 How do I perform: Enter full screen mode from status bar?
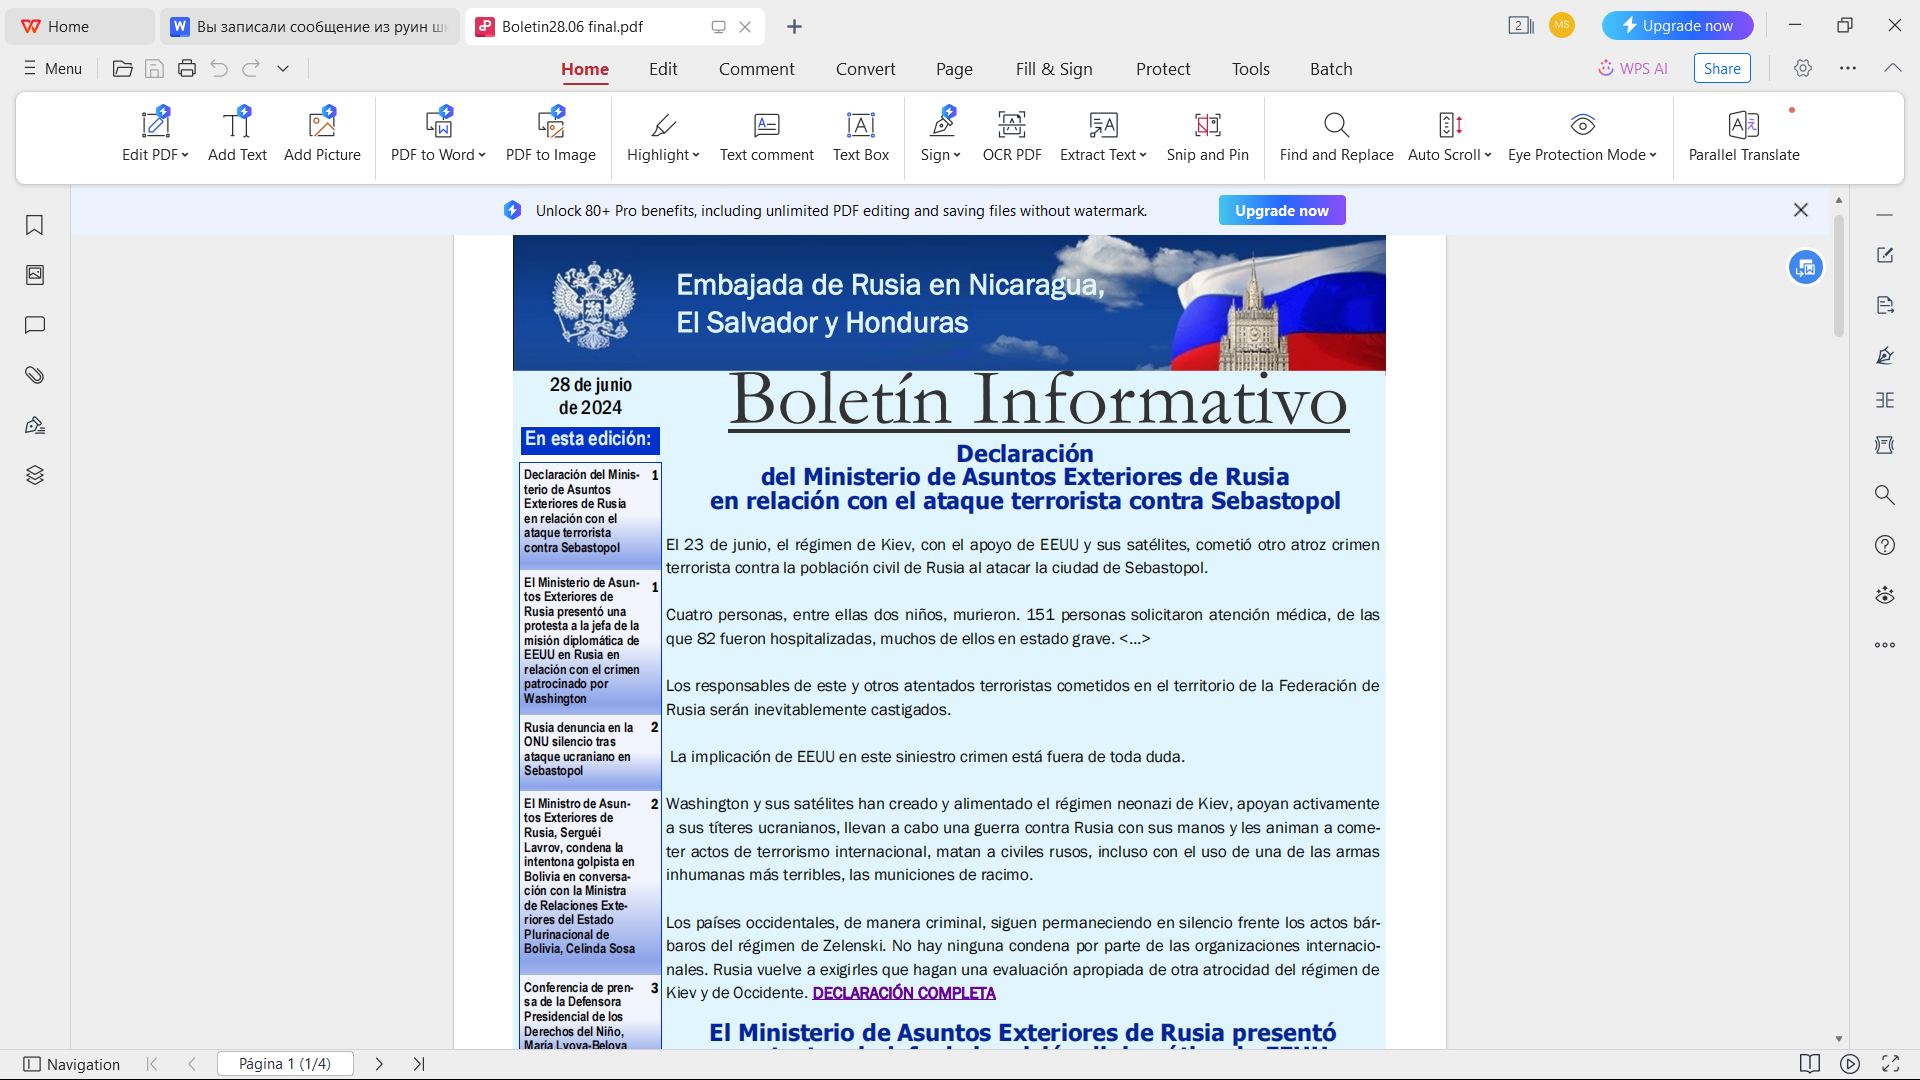1890,1064
